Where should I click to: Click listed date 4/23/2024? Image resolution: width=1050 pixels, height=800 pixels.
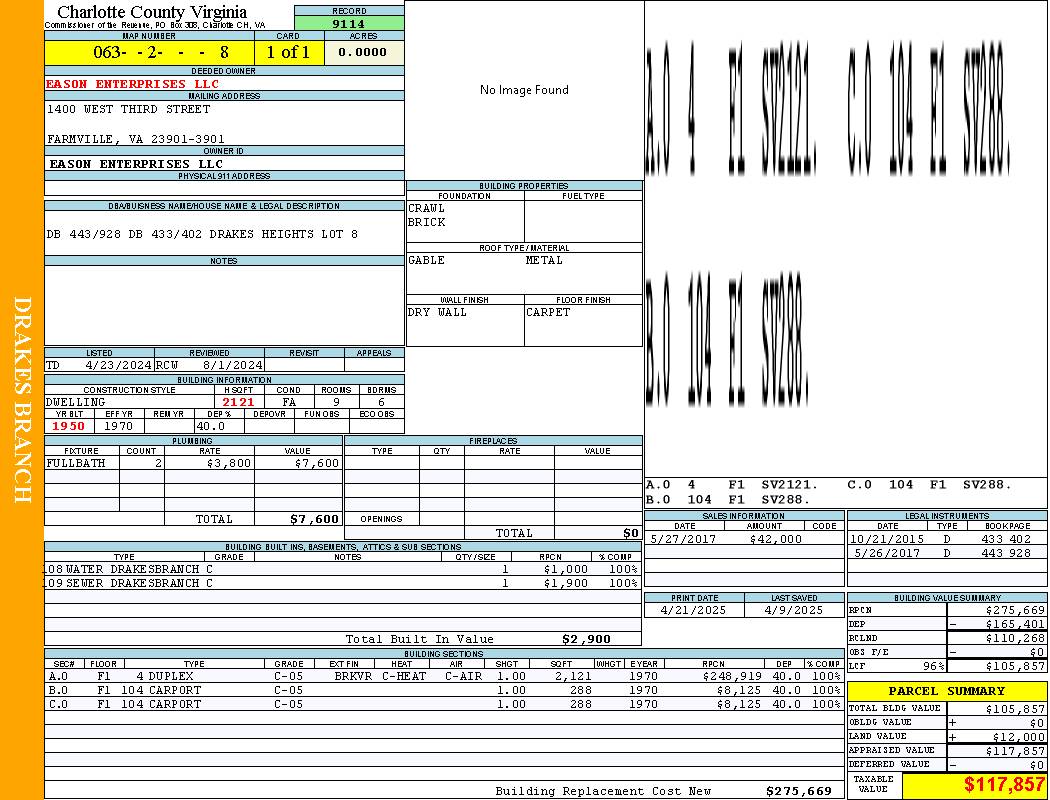tap(119, 366)
